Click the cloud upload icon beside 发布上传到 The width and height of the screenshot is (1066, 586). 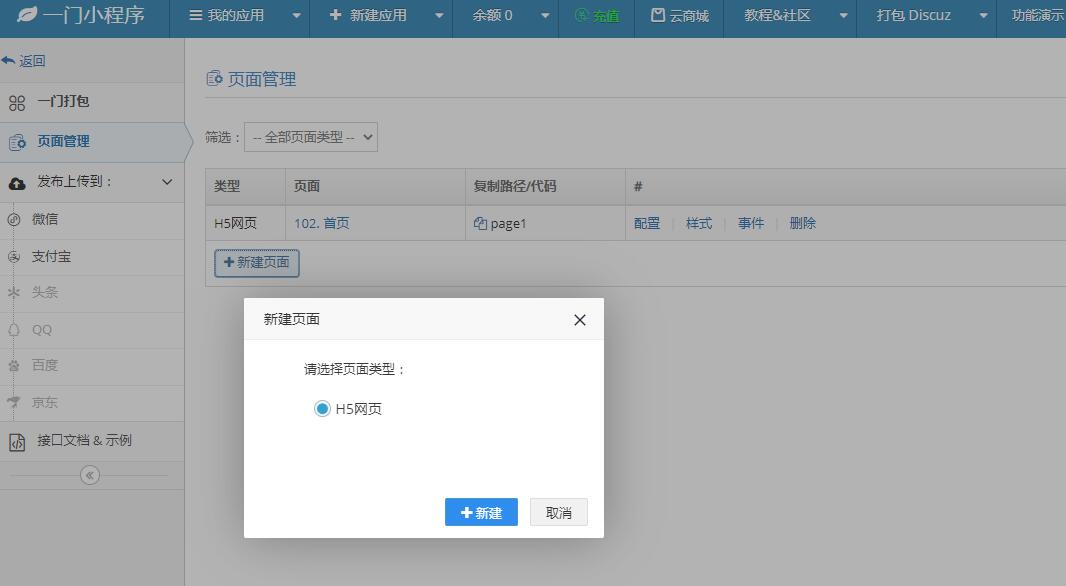[17, 183]
